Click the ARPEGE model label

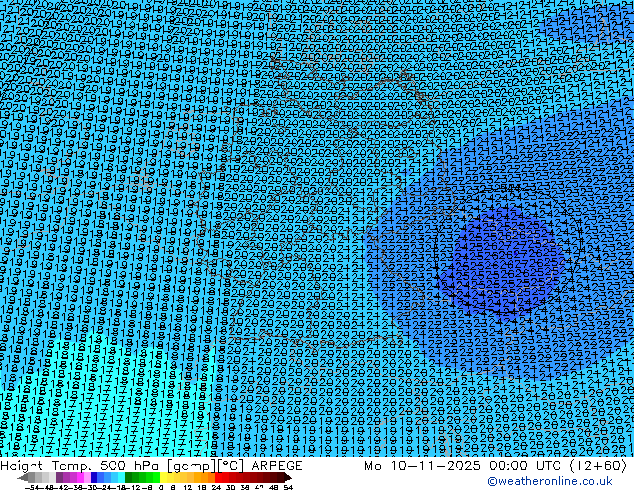[277, 466]
